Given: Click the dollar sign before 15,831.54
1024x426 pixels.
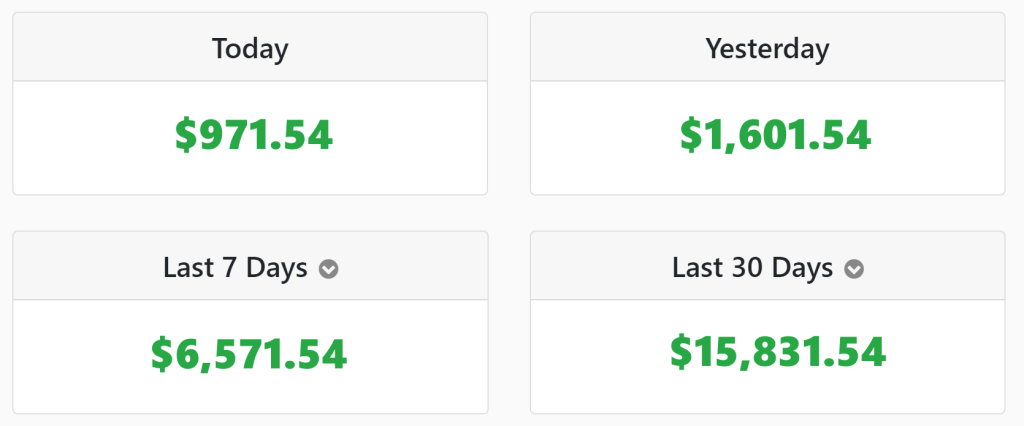Looking at the screenshot, I should click(682, 352).
